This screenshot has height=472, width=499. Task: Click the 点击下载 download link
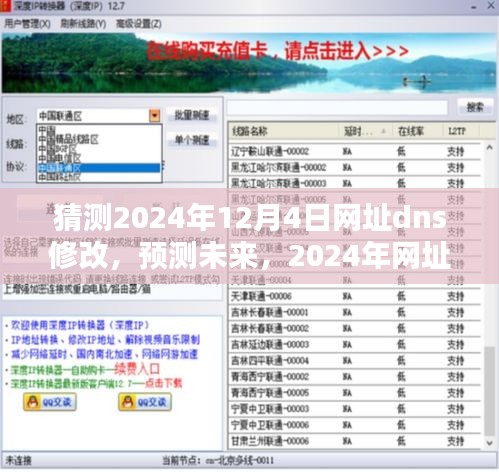point(164,383)
